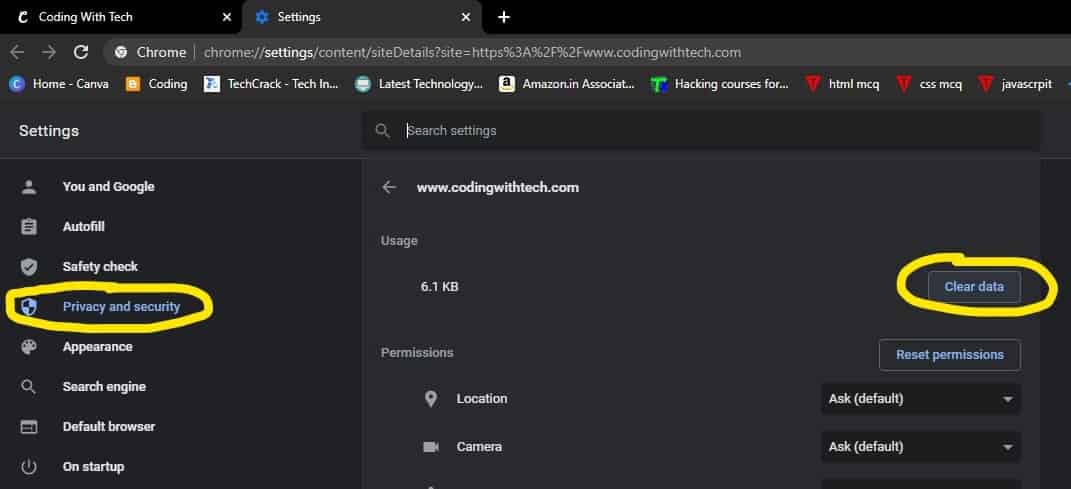Open Autofill settings section
This screenshot has width=1071, height=489.
pos(83,227)
